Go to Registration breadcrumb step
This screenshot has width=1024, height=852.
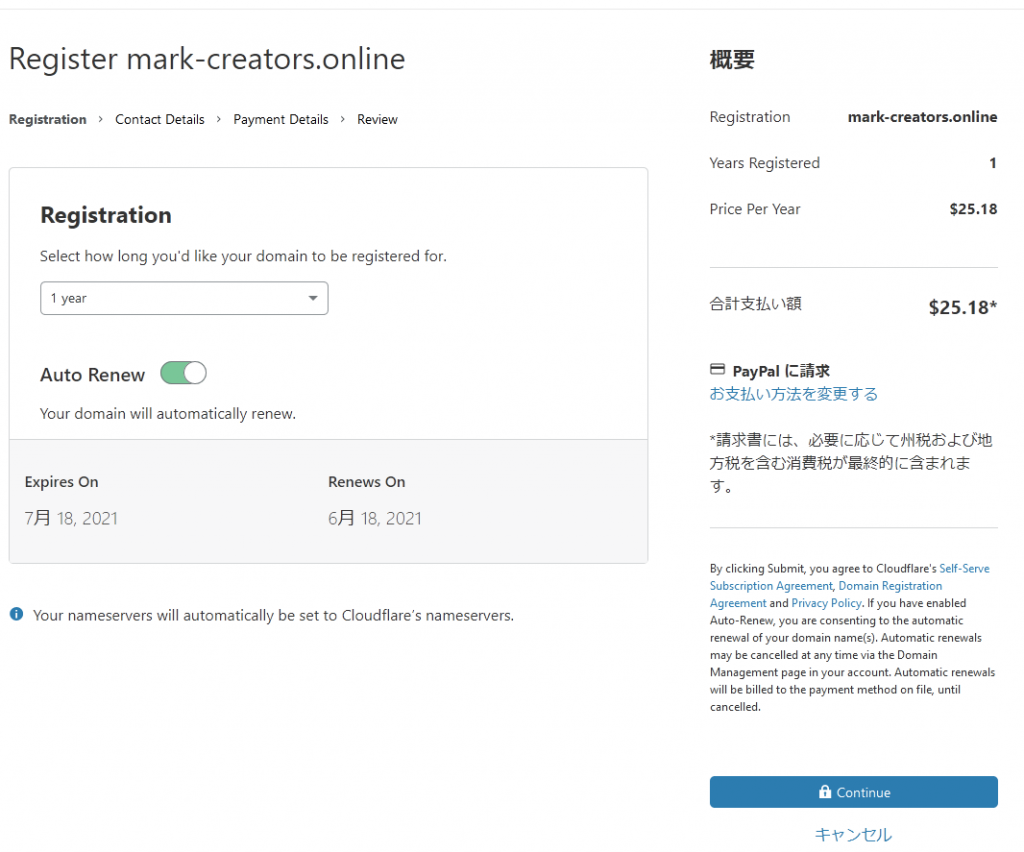coord(48,119)
